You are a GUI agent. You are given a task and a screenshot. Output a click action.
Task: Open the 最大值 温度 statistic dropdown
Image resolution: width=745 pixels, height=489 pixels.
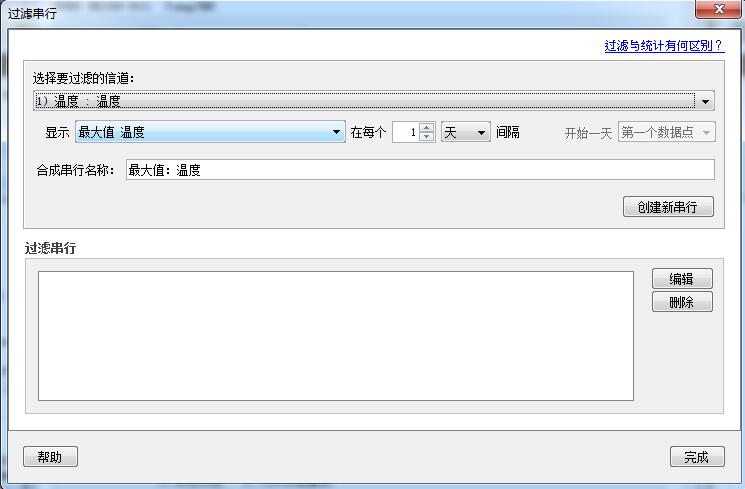210,132
